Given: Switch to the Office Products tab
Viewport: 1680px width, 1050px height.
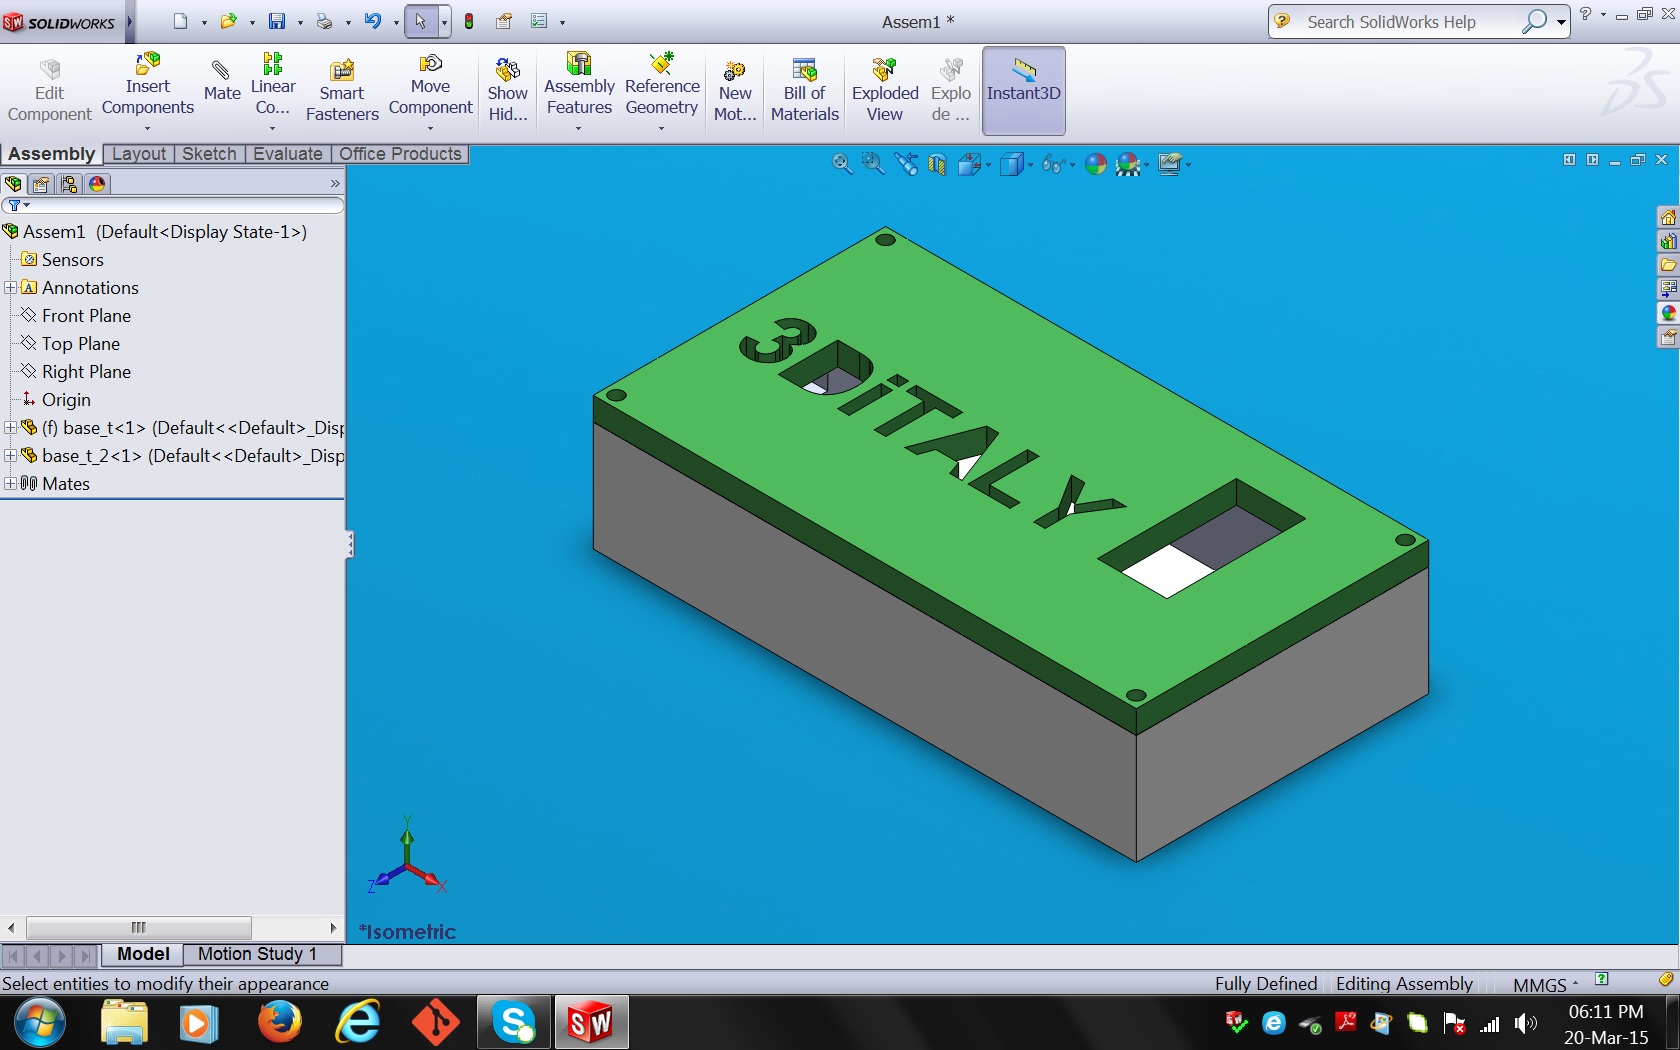Looking at the screenshot, I should click(x=400, y=154).
